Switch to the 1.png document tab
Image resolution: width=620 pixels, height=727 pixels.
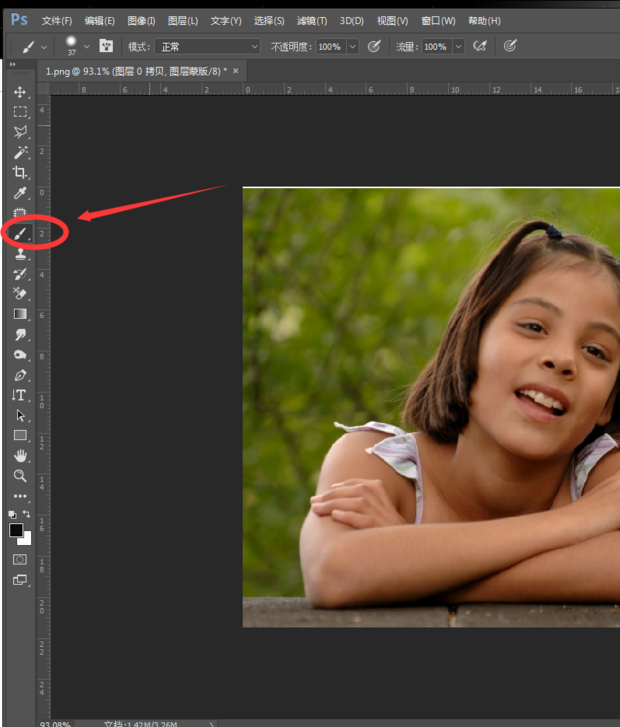click(x=135, y=71)
